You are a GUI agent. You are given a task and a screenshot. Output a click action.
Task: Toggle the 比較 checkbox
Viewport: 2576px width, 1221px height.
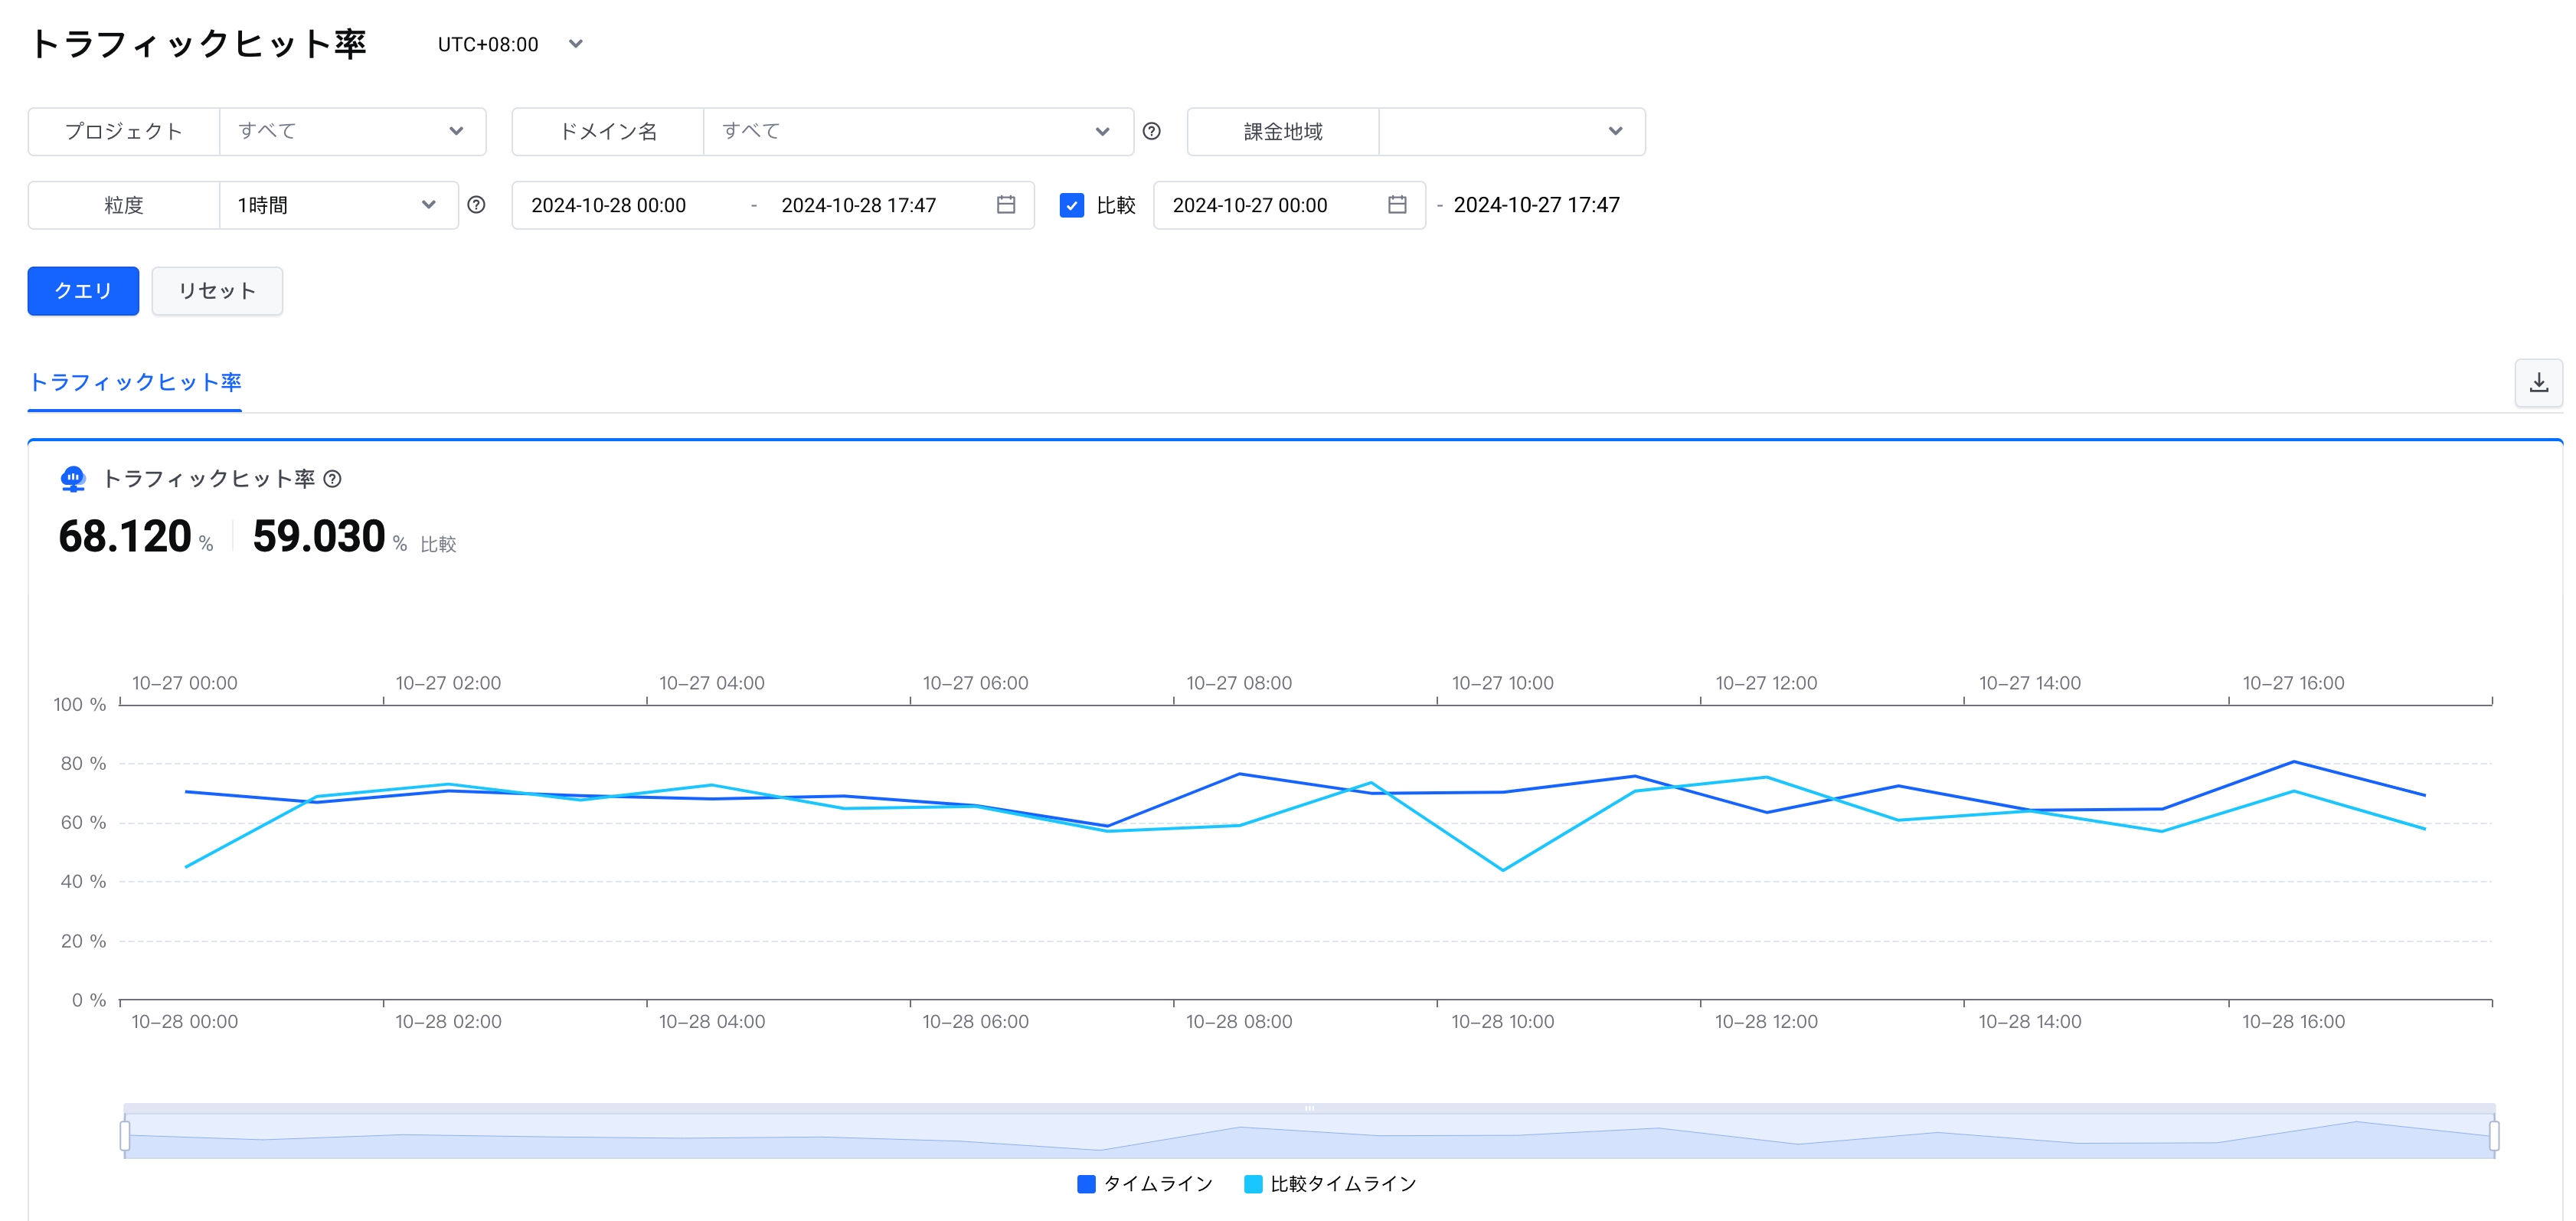(1071, 205)
